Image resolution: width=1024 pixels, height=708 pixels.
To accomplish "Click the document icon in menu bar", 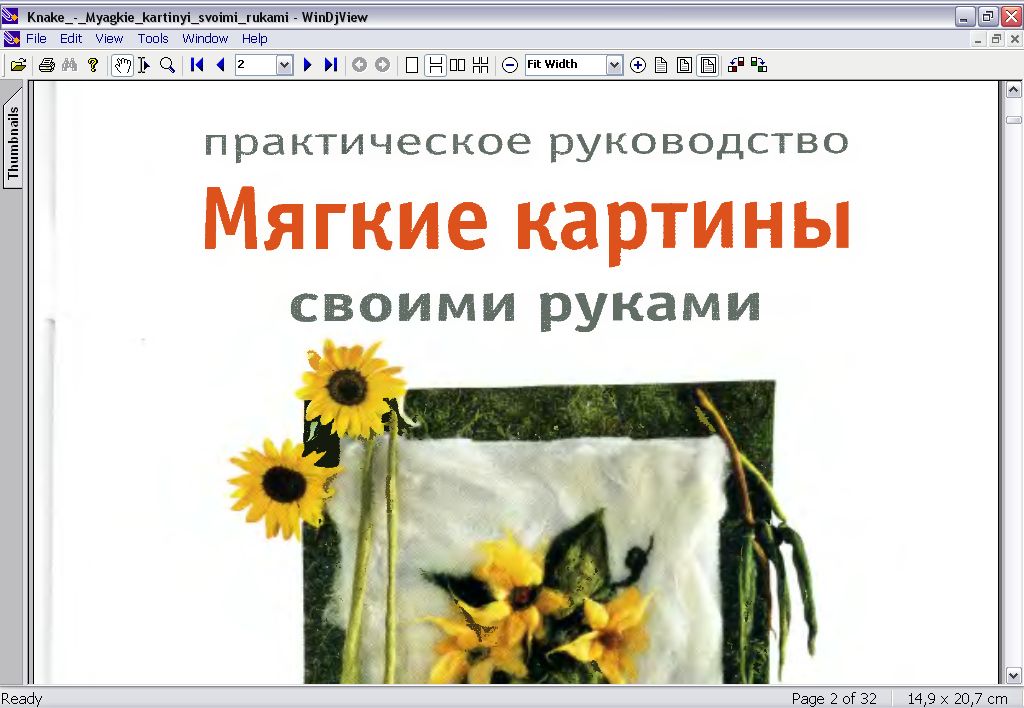I will 11,39.
